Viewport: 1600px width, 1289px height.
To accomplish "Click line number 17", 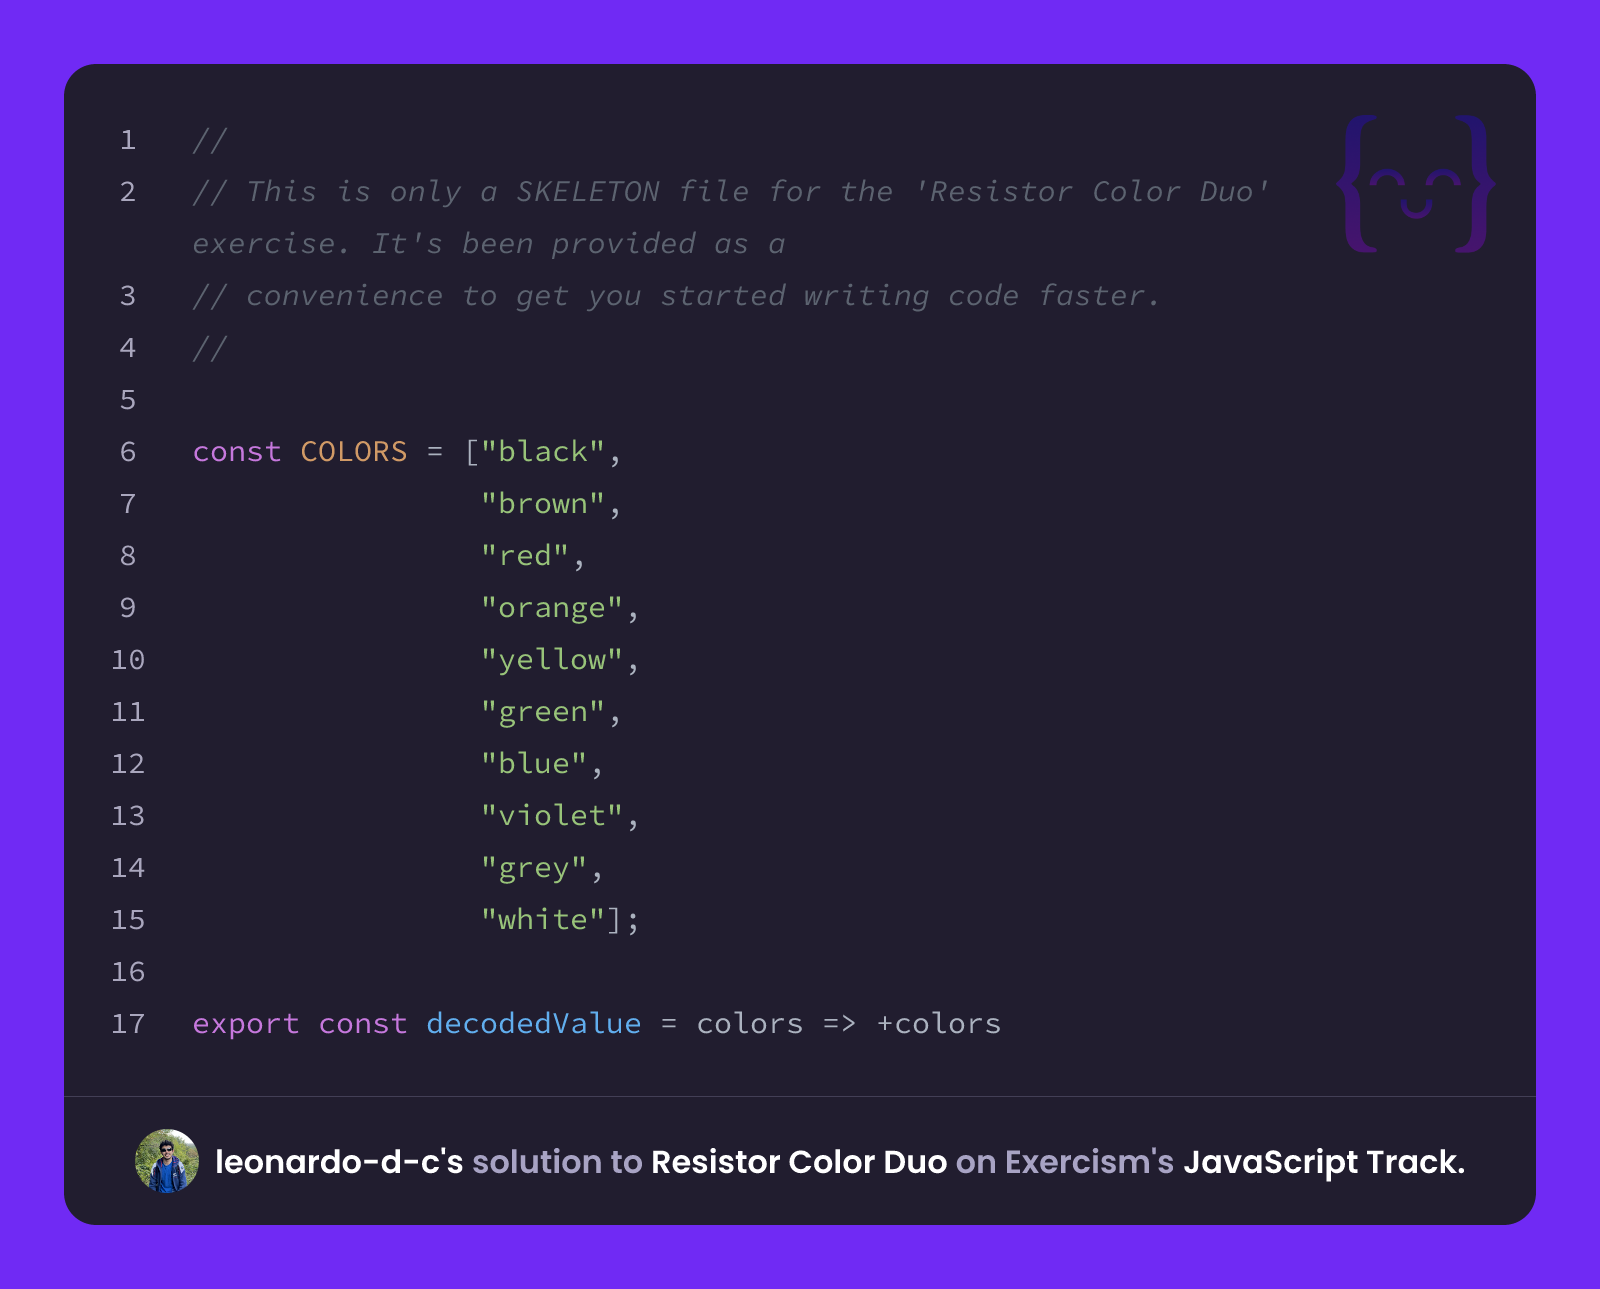I will coord(128,1024).
